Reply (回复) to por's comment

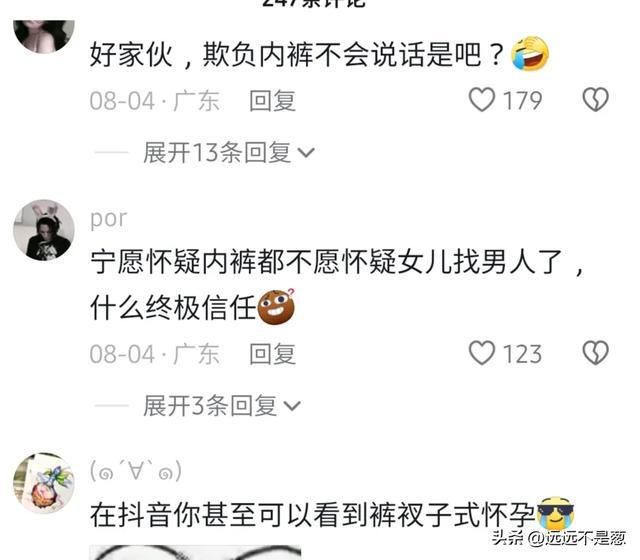272,353
